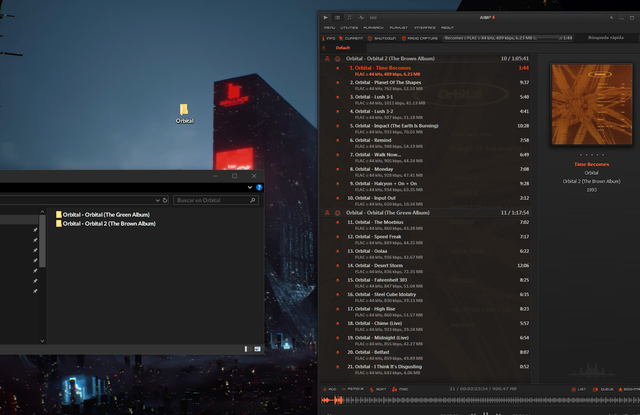Click the orange dot icon beside Orbital - Remind

tap(338, 140)
